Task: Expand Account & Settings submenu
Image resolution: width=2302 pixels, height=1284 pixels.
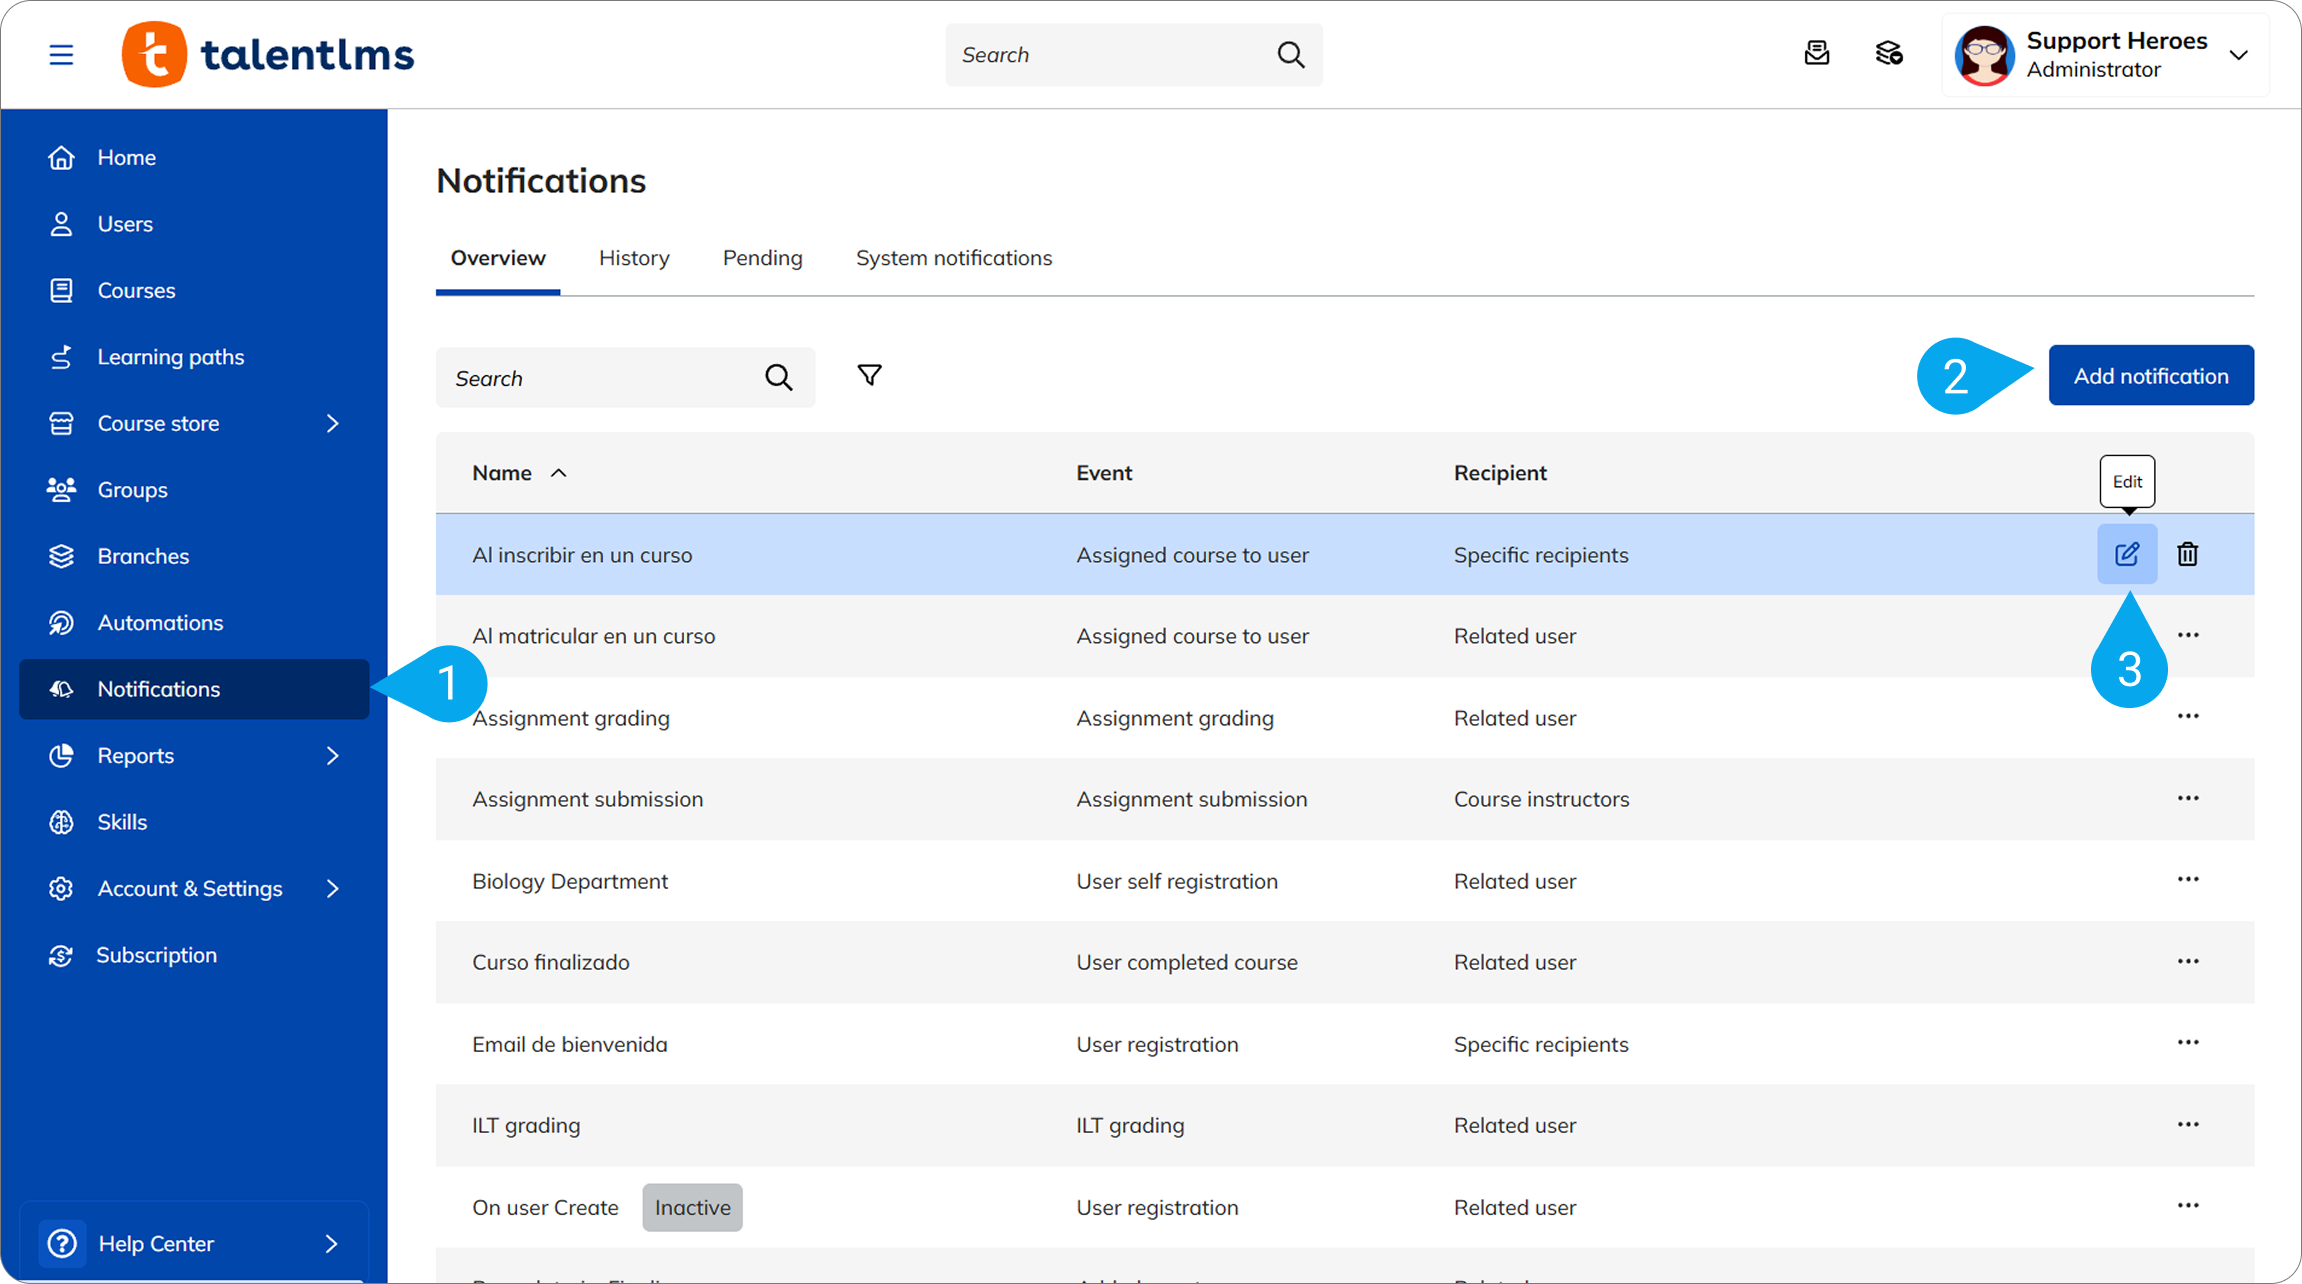Action: 333,889
